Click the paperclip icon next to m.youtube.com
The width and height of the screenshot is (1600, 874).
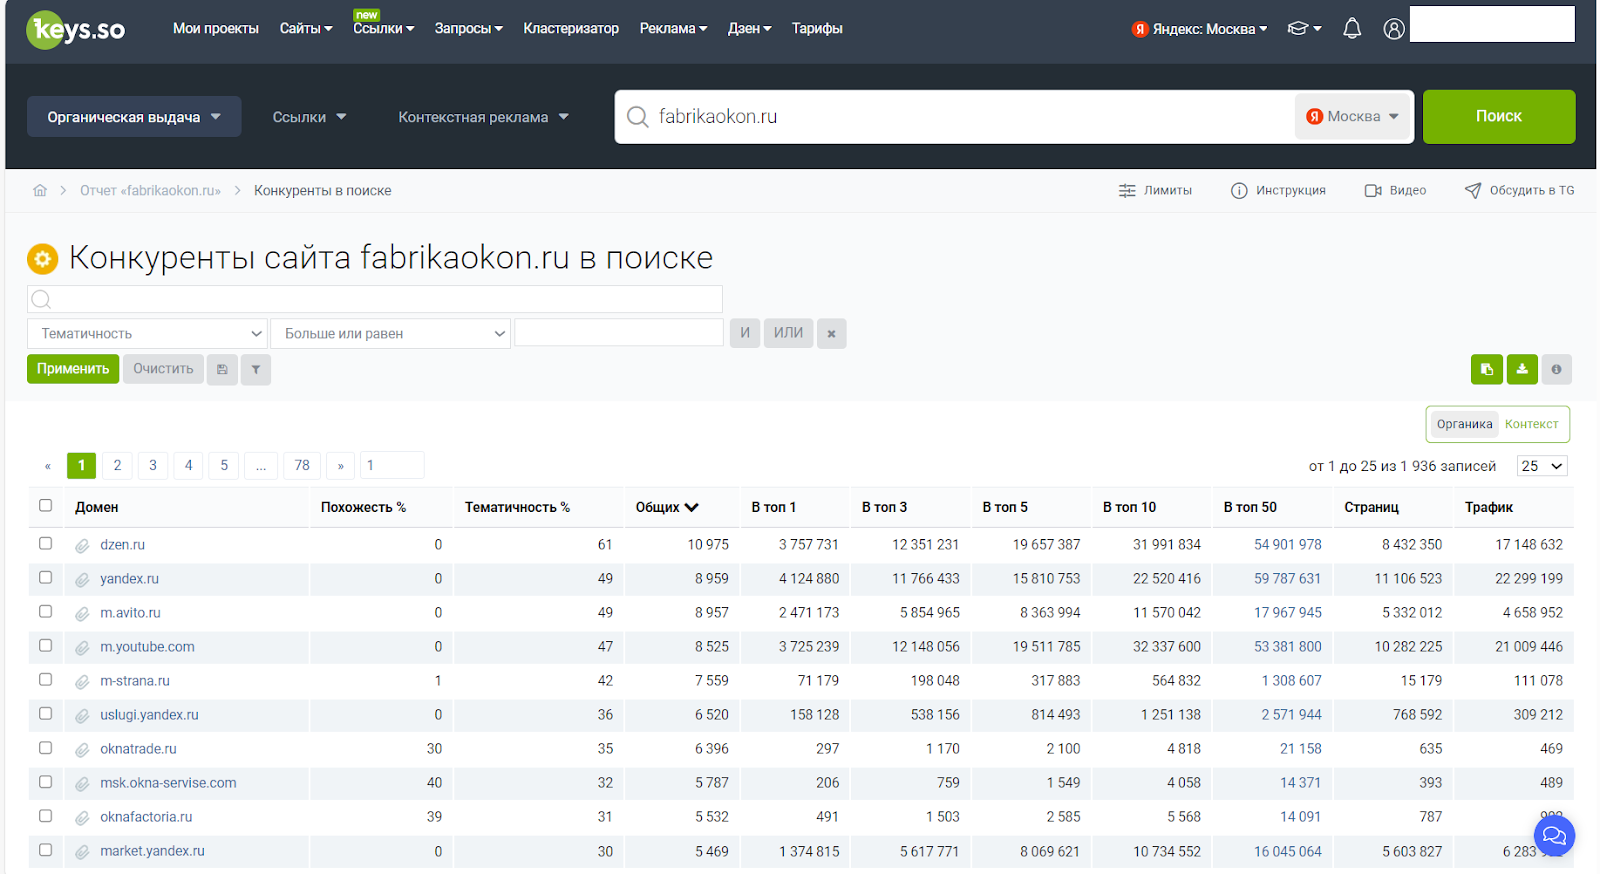point(82,647)
